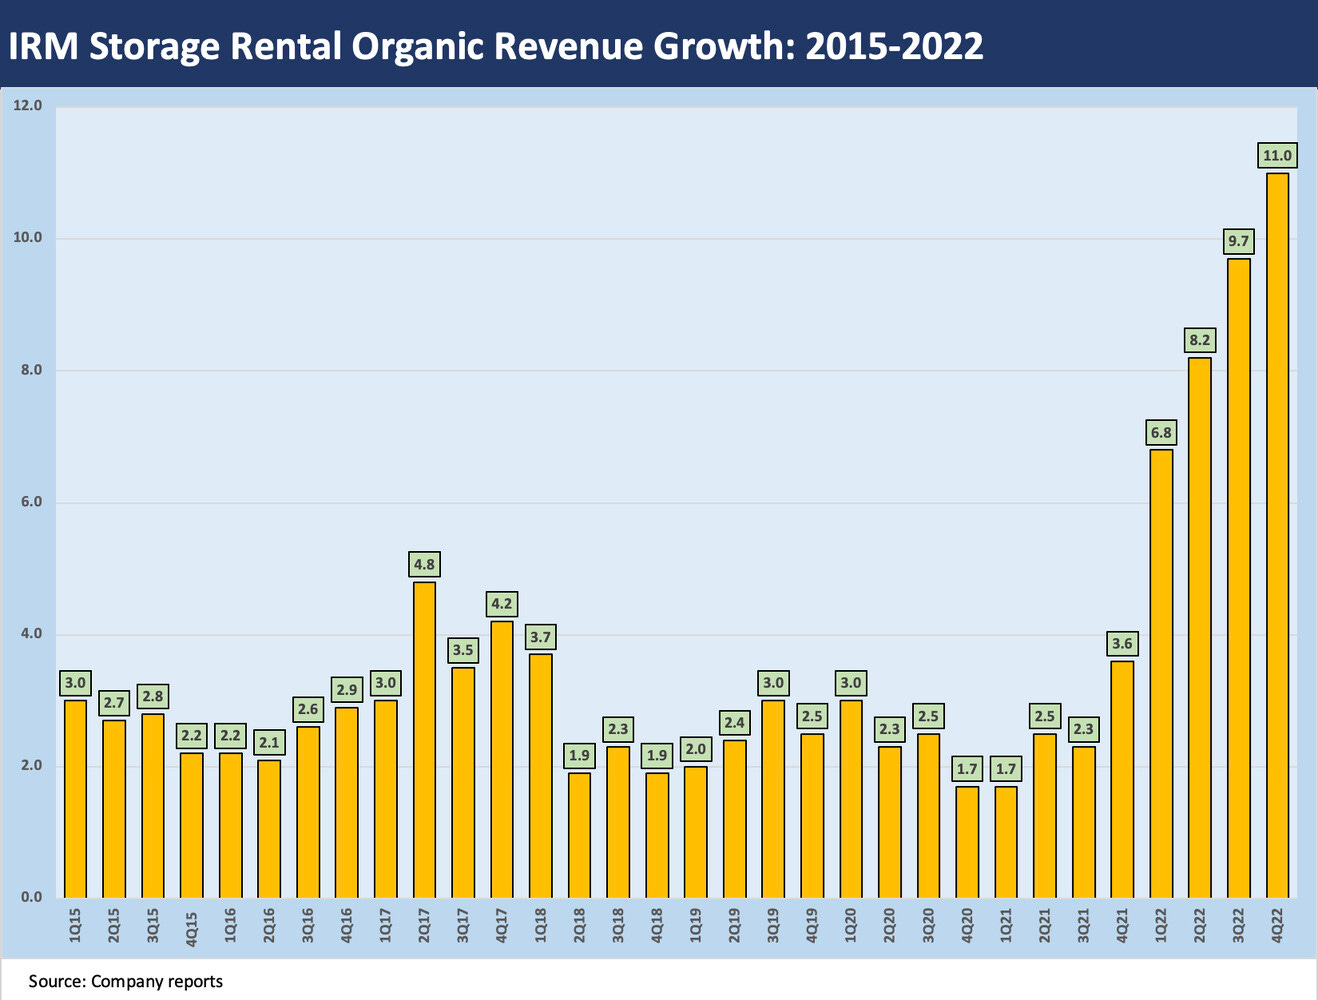Click the 3Q22 yellow bar
This screenshot has height=1000, width=1318.
point(1238,578)
